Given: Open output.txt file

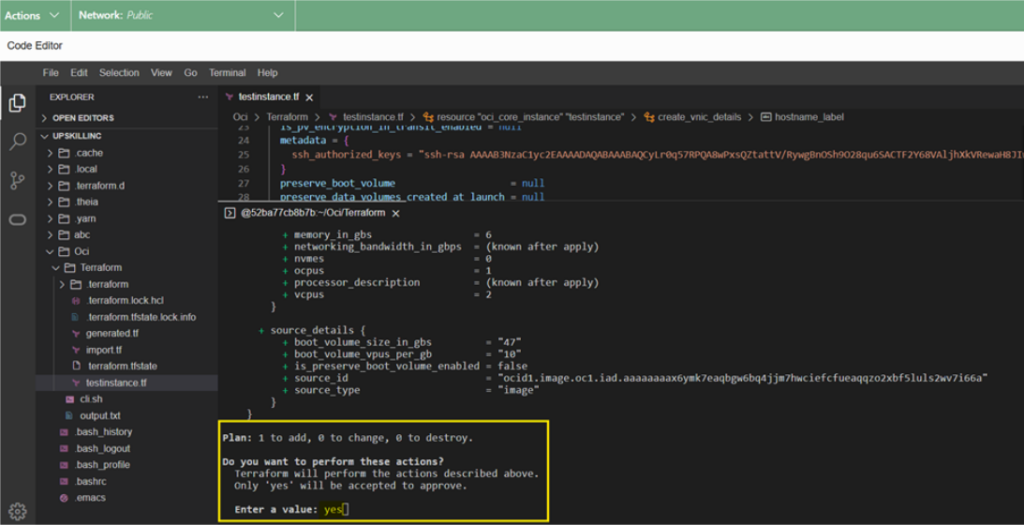Looking at the screenshot, I should tap(100, 415).
